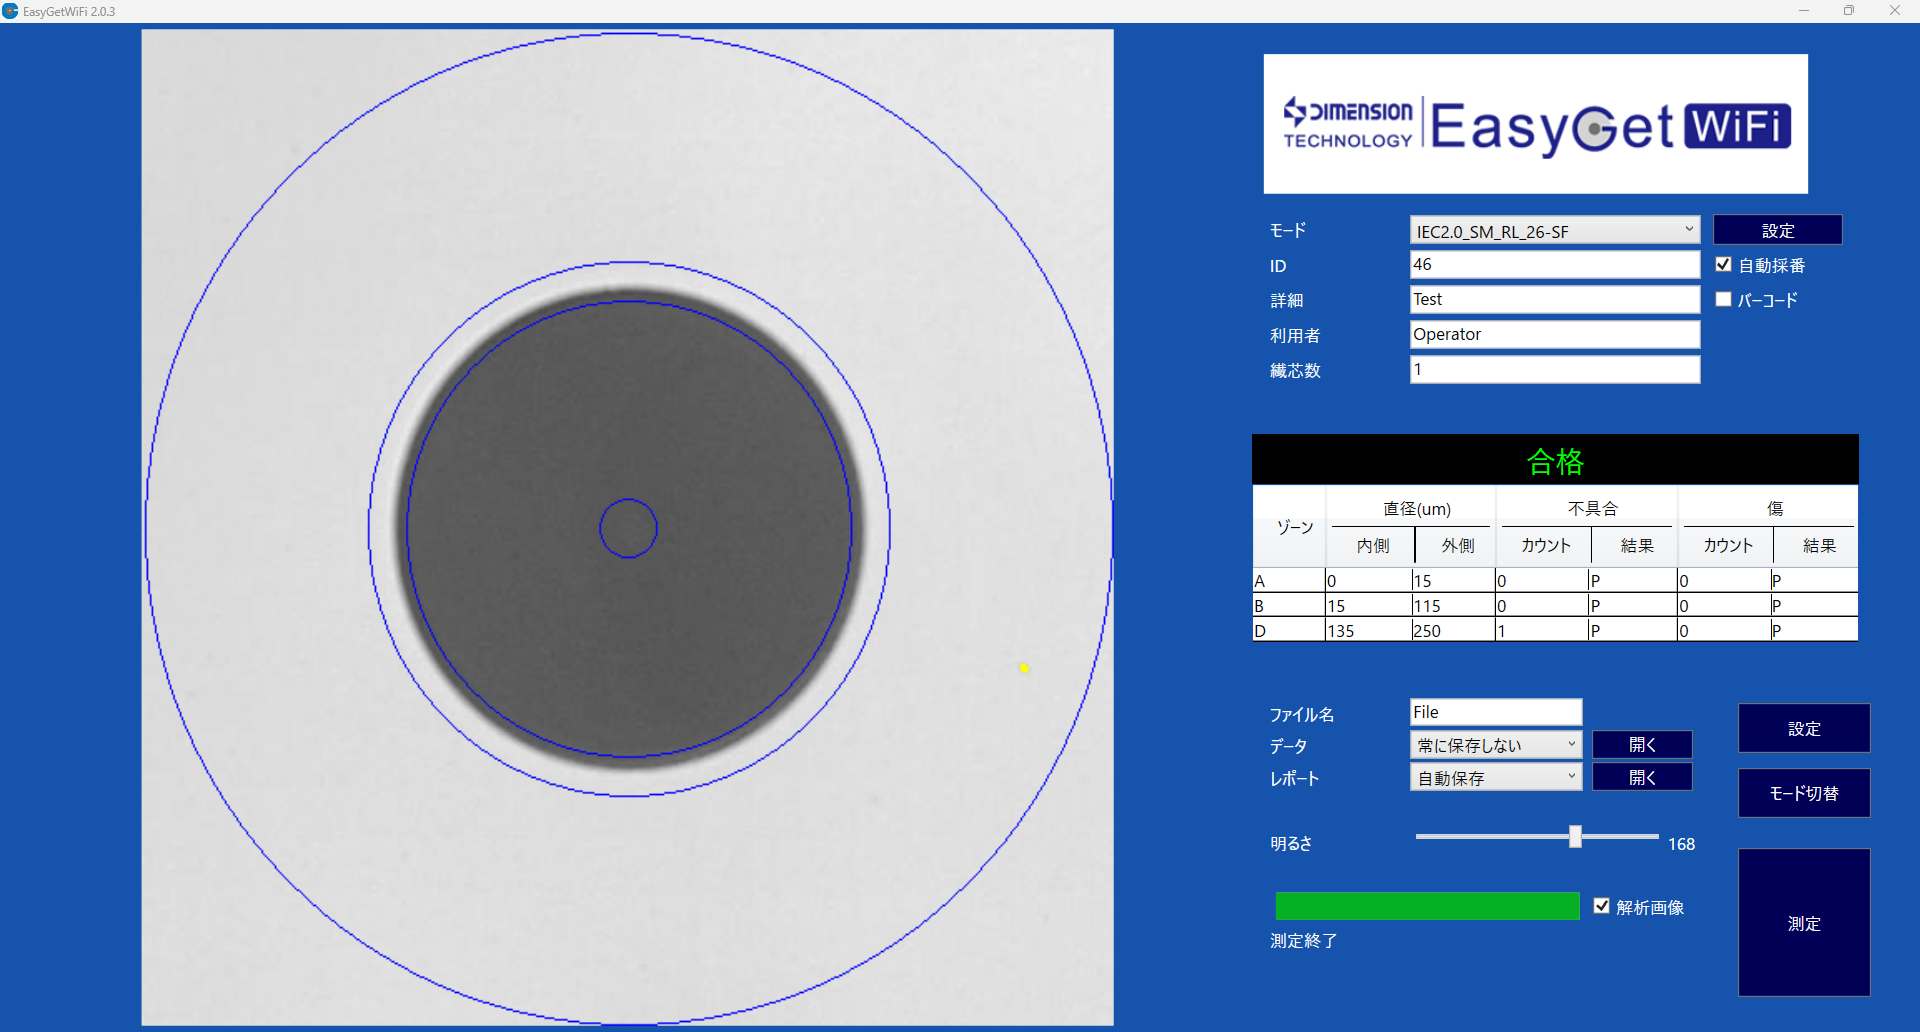The height and width of the screenshot is (1032, 1920).
Task: Click 開く button for レポート row
Action: point(1641,777)
